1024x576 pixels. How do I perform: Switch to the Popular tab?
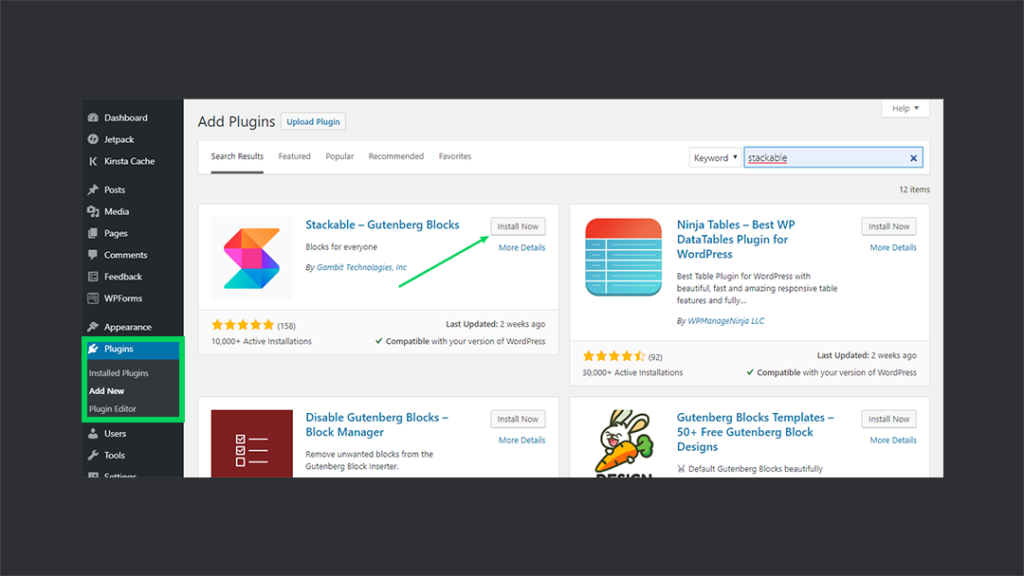339,156
